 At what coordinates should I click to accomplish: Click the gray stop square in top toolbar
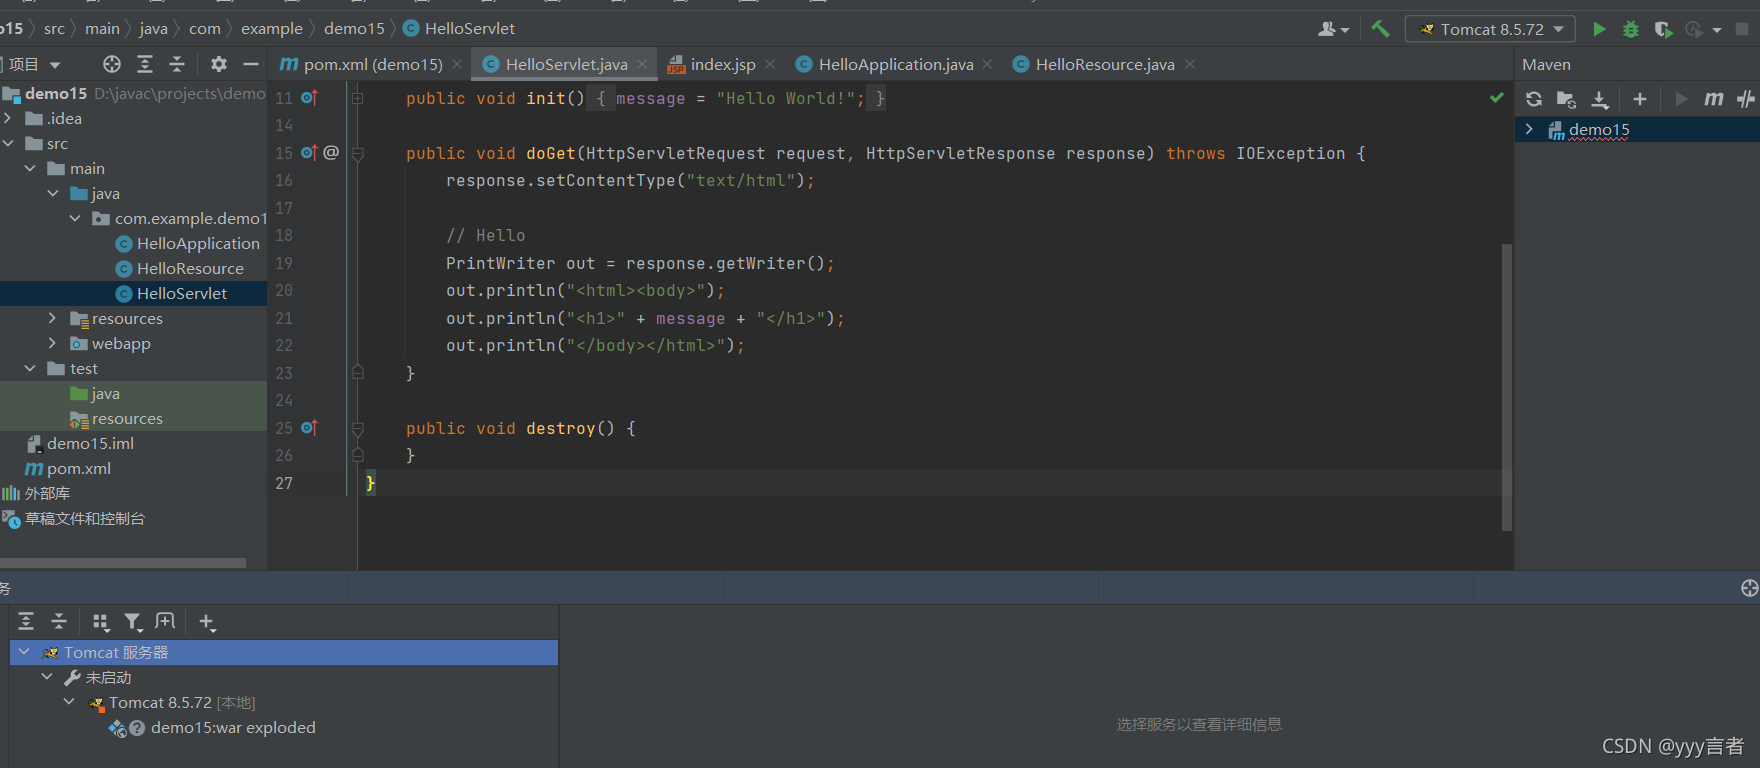(x=1742, y=29)
